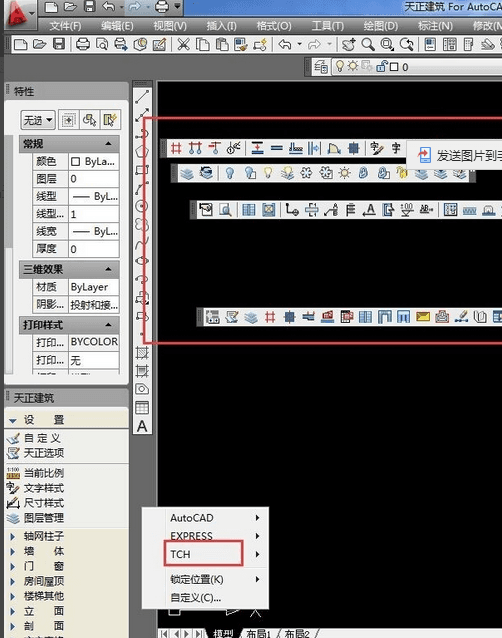The height and width of the screenshot is (638, 502).
Task: Click the Zoom Window icon
Action: 387,44
